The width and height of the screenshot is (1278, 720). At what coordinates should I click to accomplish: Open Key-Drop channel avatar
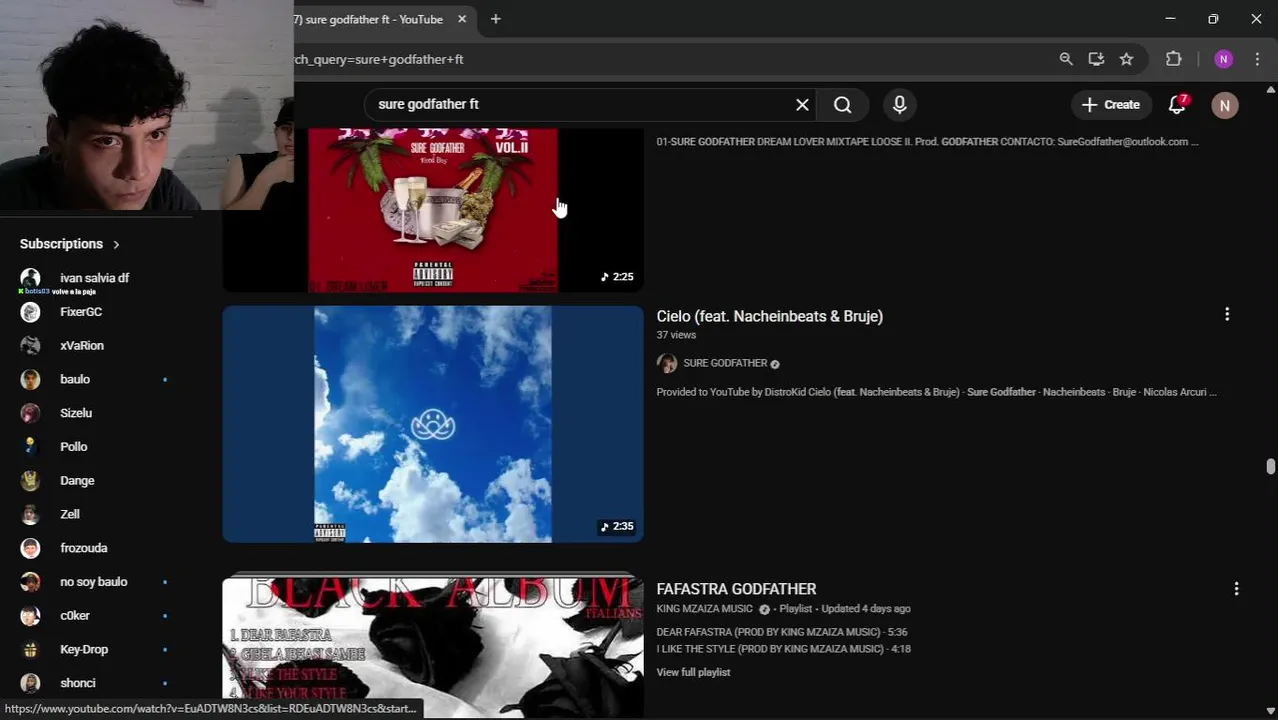click(x=30, y=650)
